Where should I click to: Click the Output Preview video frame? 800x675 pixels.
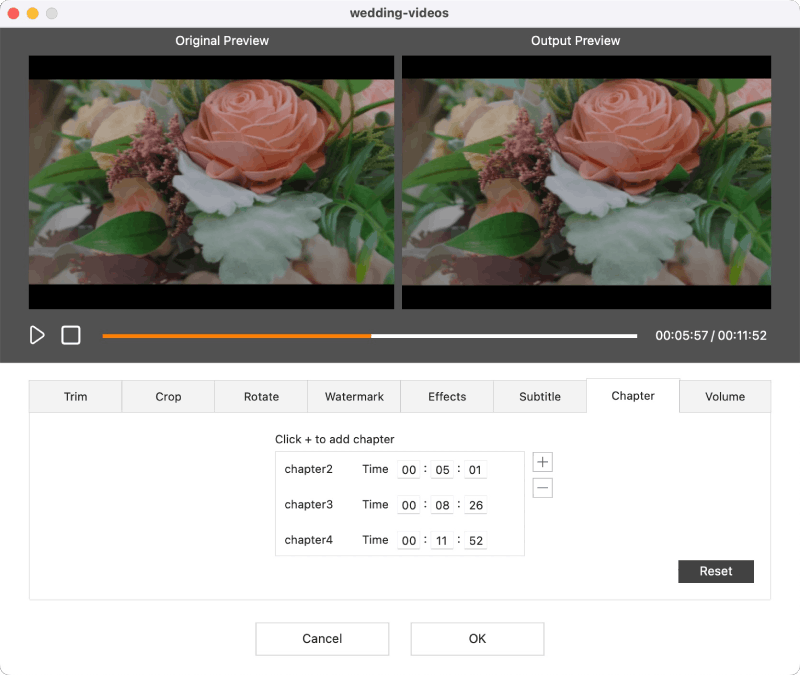point(586,182)
